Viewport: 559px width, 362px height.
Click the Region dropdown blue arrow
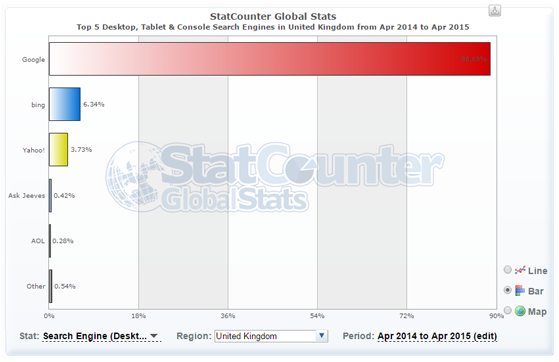click(x=322, y=336)
